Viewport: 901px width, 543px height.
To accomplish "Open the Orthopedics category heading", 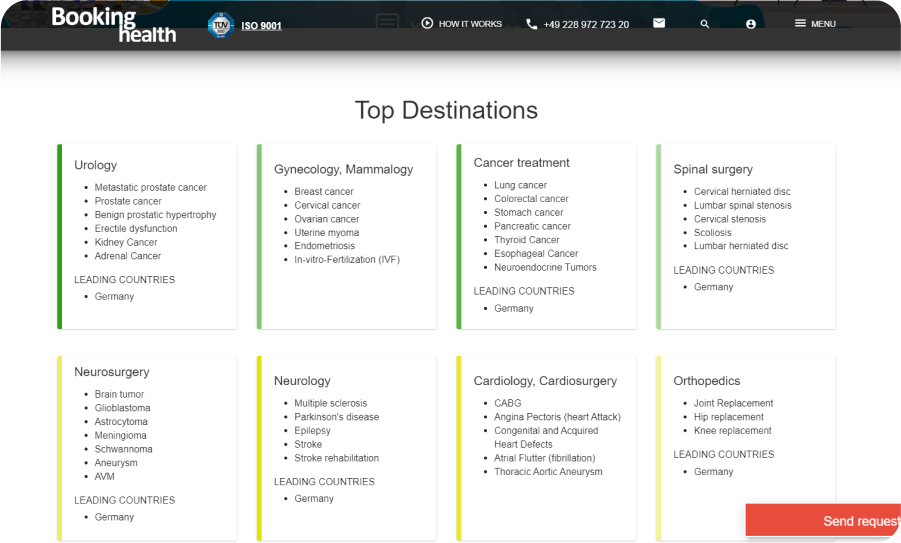I will [x=707, y=381].
